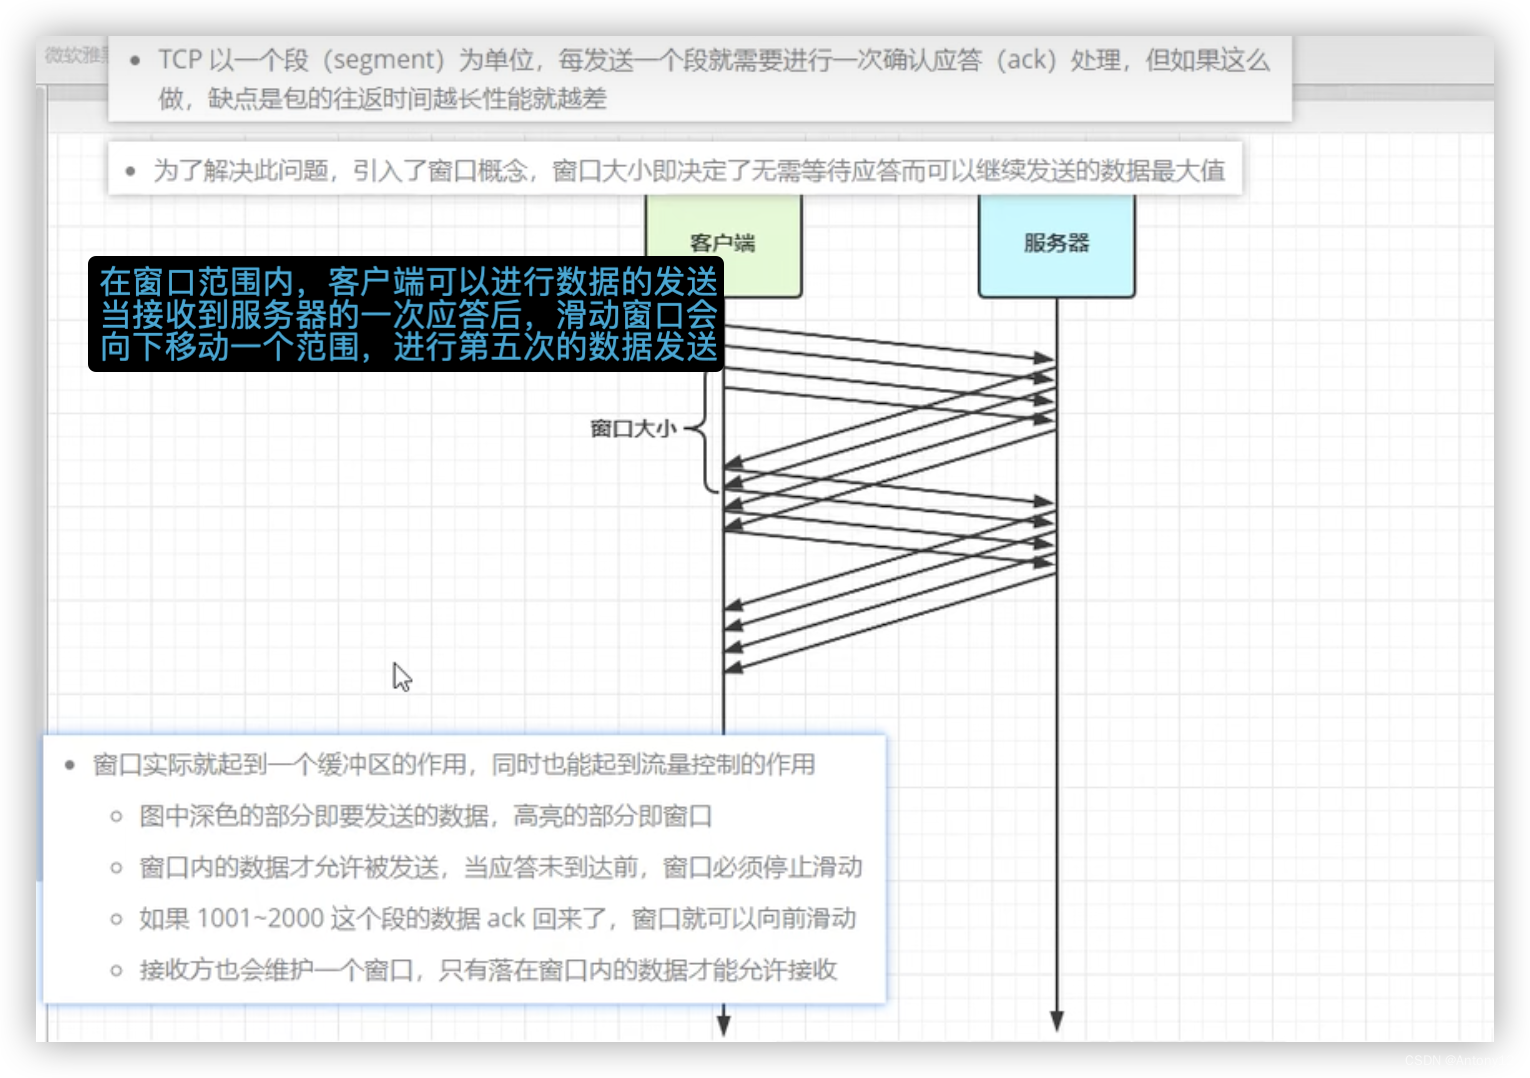Click the sub-bullet containing '1001~2000 这个段的数据 ack'
The height and width of the screenshot is (1078, 1530).
pos(497,918)
